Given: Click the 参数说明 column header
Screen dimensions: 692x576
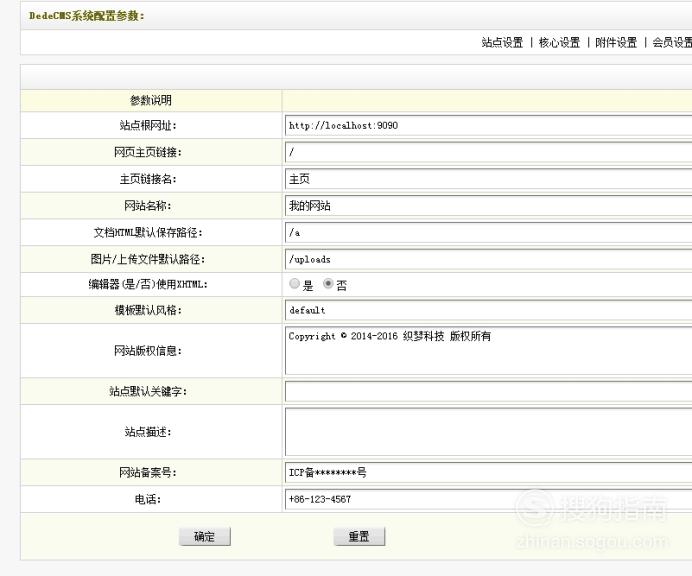Looking at the screenshot, I should 151,101.
